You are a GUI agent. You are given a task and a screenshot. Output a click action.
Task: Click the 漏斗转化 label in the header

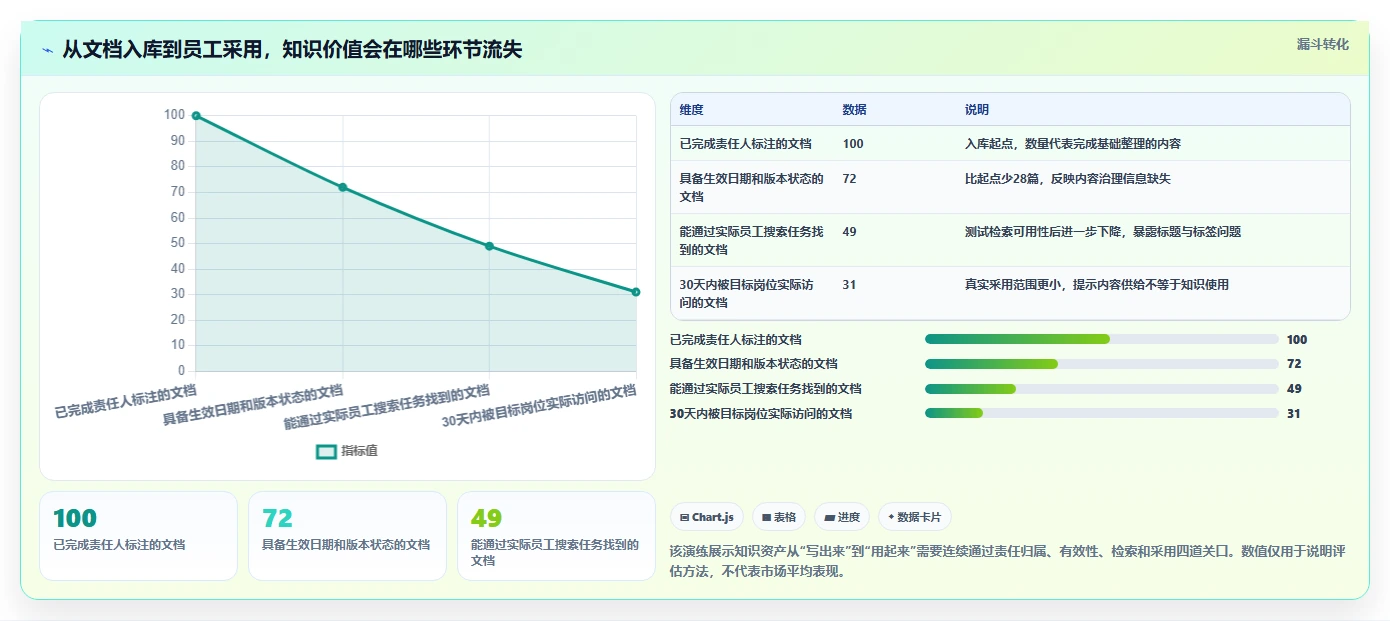tap(1322, 45)
